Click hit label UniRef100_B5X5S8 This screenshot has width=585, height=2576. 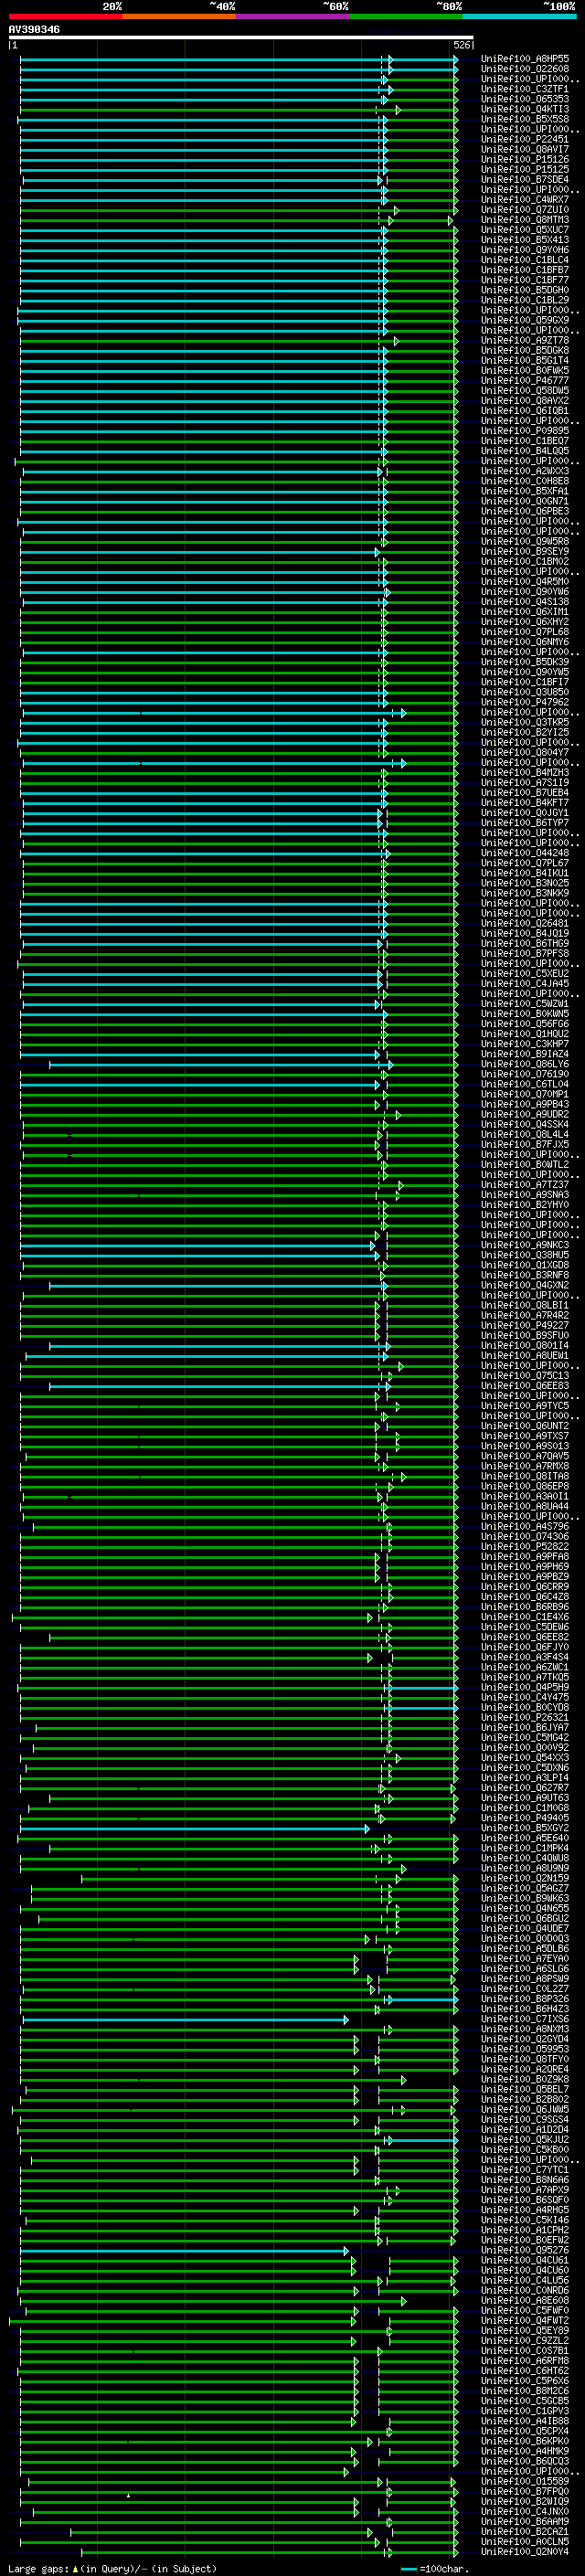(525, 119)
